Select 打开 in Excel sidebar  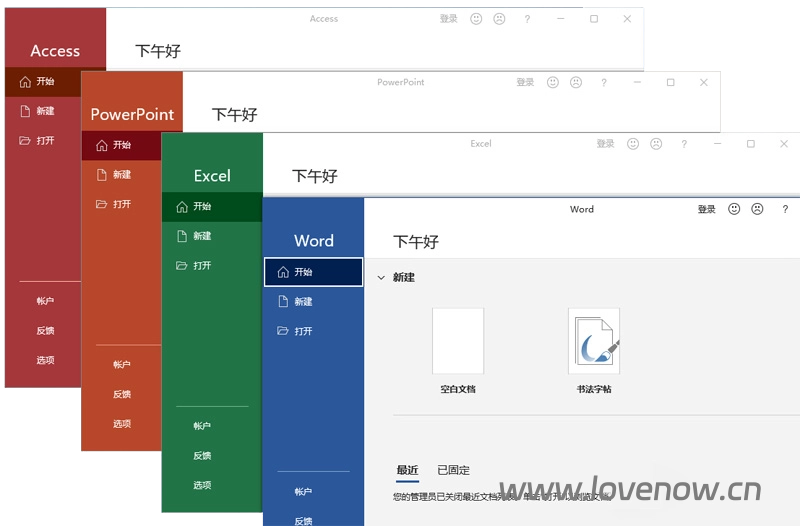pyautogui.click(x=212, y=265)
